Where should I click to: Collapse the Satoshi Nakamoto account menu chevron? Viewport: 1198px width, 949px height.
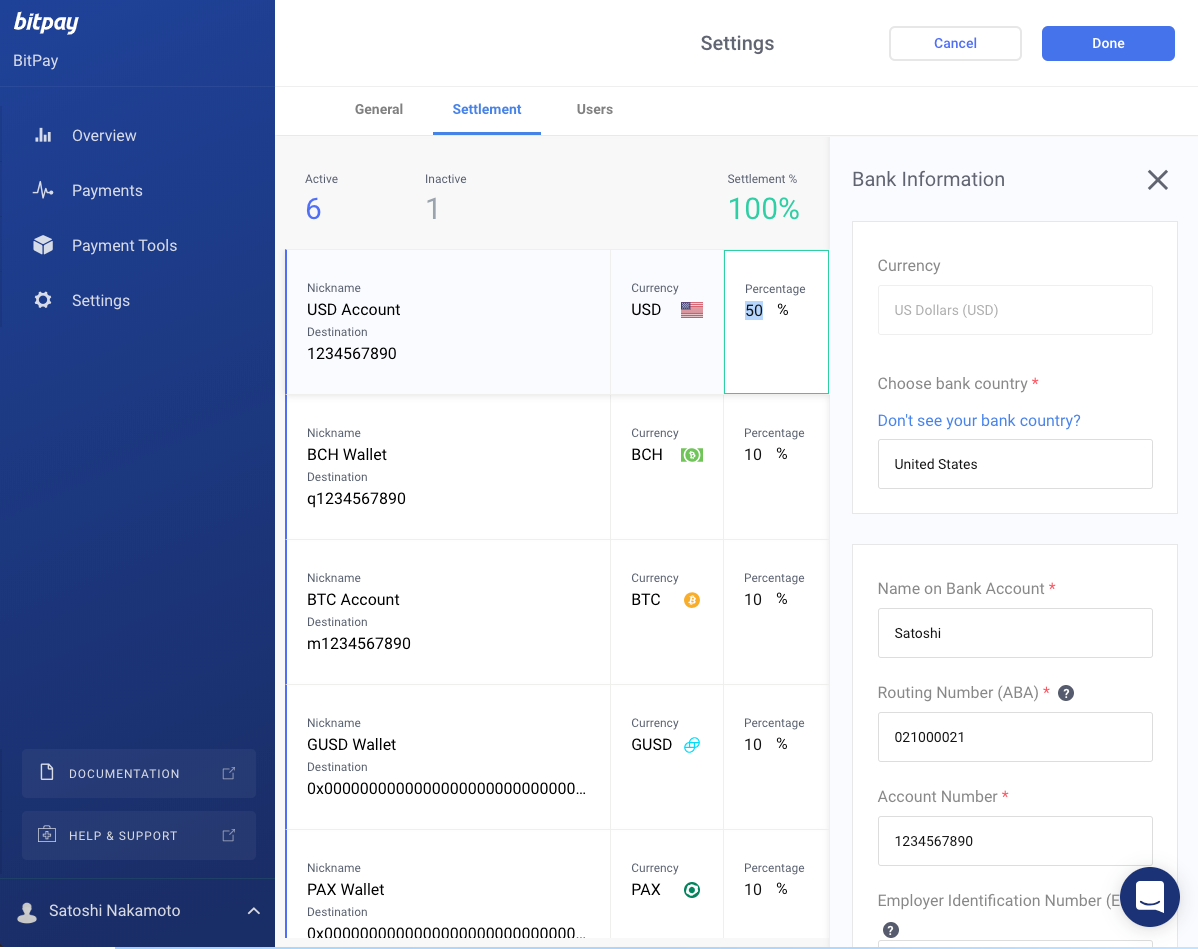point(253,911)
